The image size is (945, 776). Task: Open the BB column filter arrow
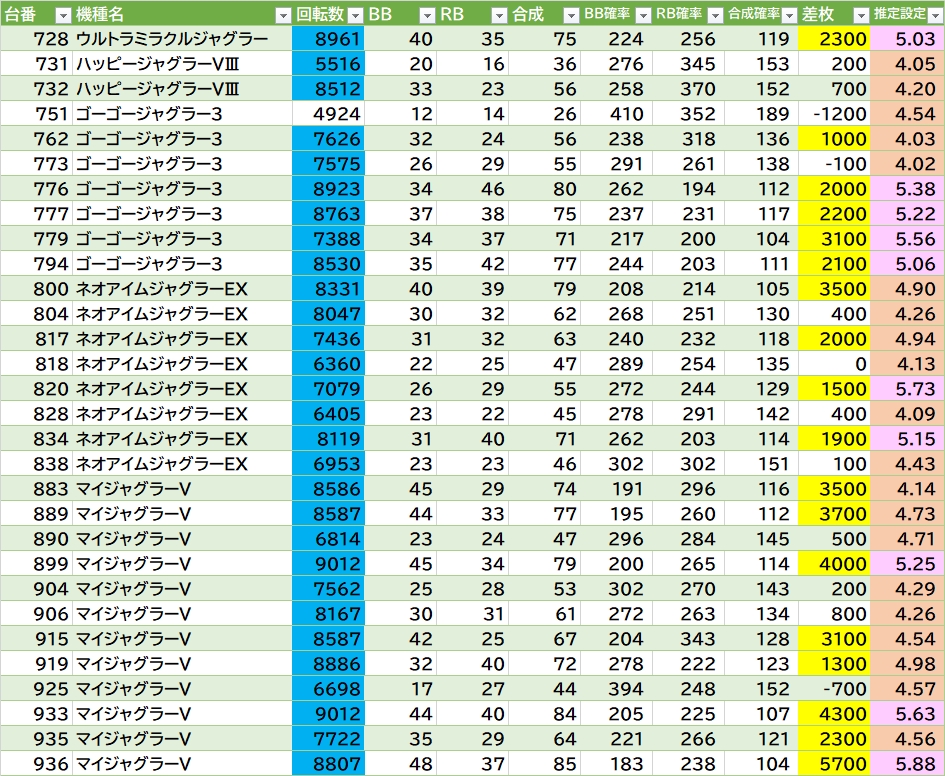coord(427,15)
